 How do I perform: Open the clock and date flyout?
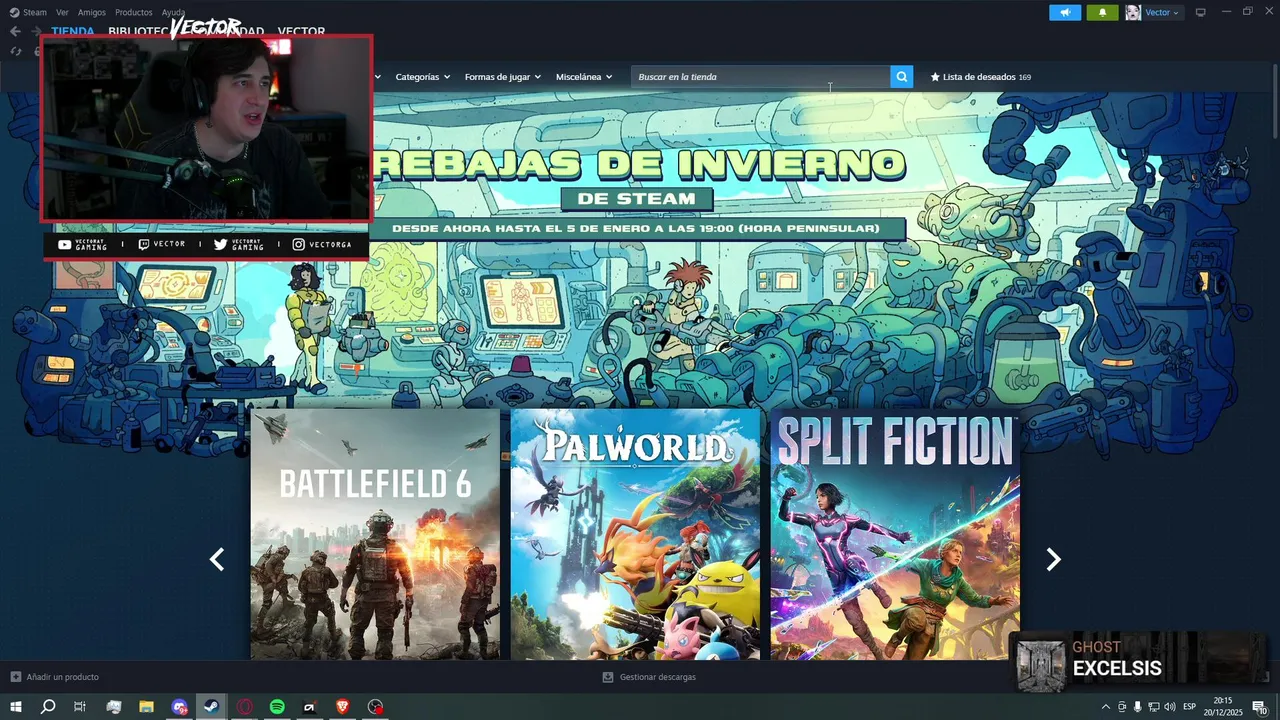[1223, 707]
